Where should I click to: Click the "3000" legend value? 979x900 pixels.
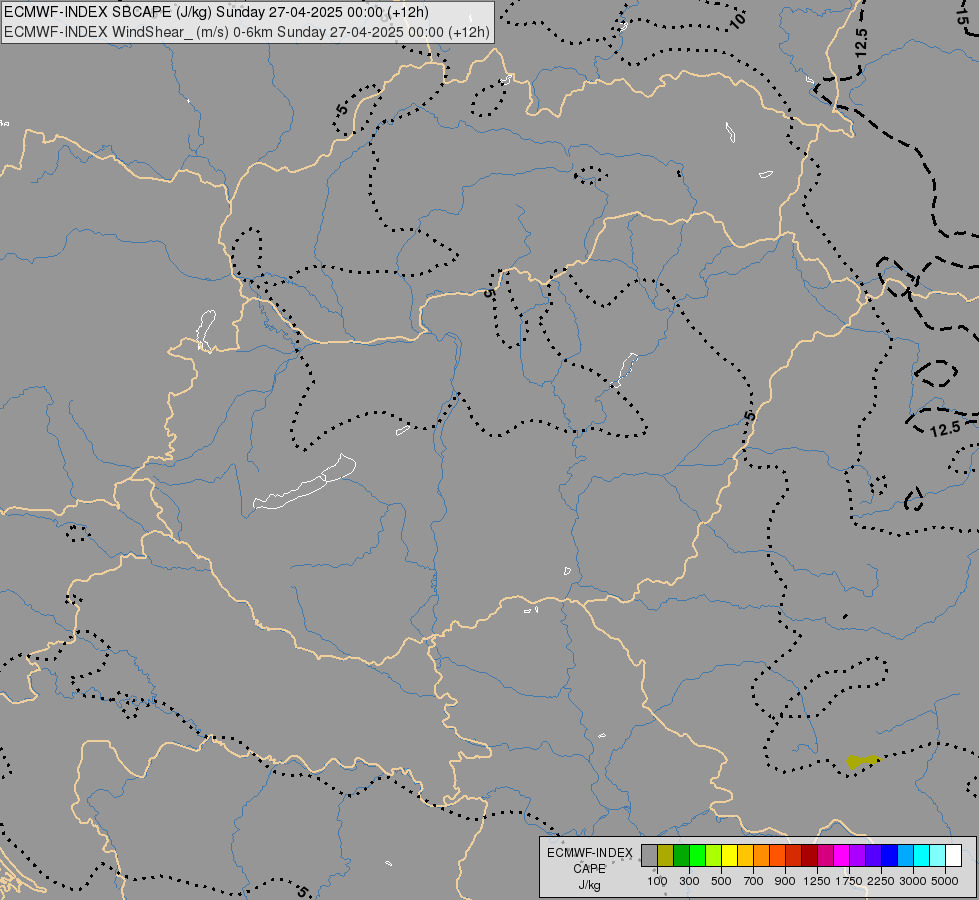[x=913, y=881]
